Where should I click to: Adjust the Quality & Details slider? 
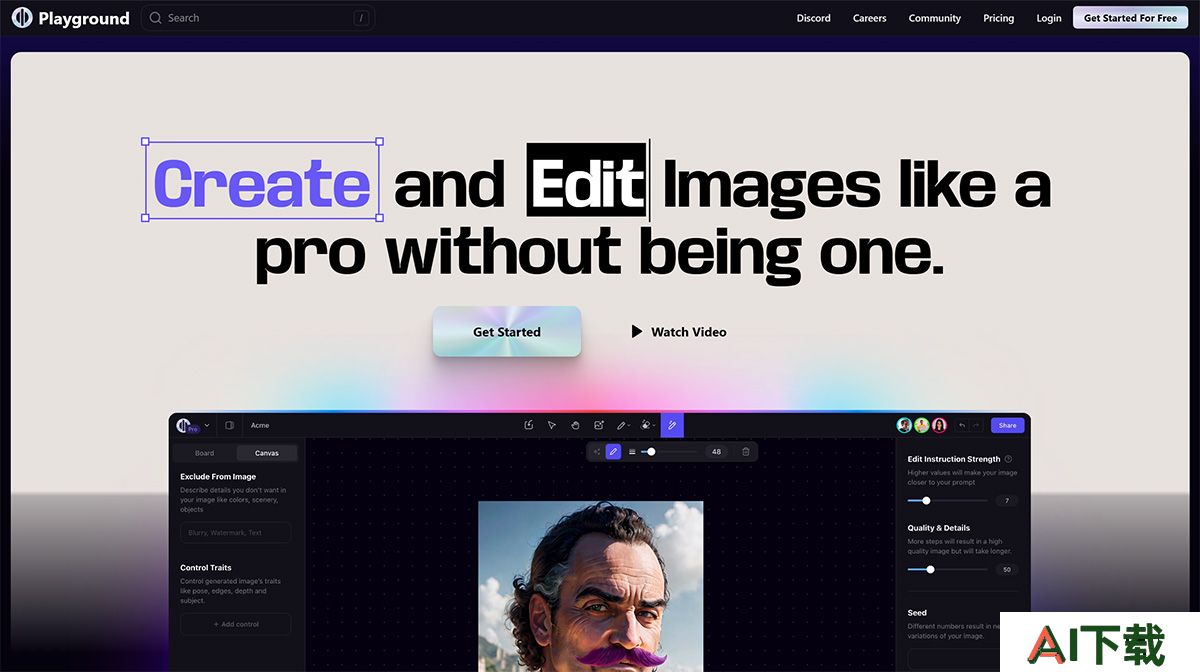click(x=947, y=569)
